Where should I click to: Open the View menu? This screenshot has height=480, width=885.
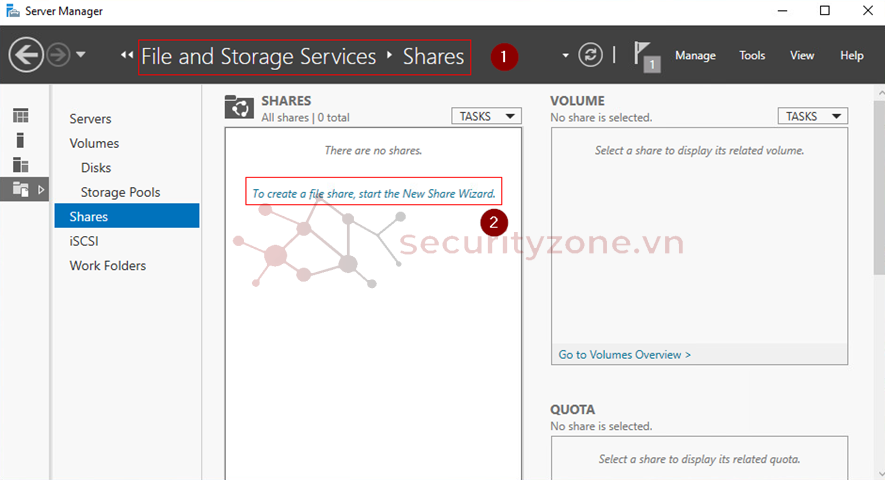[802, 56]
